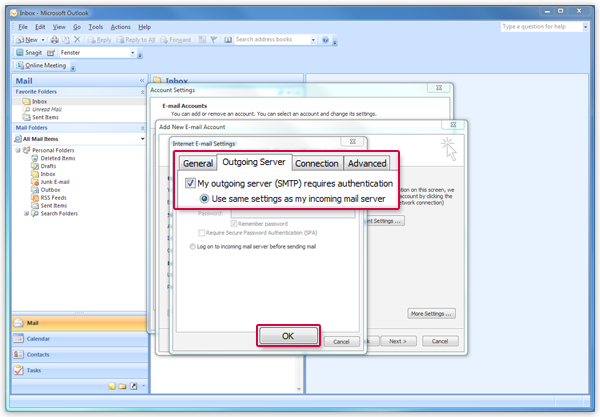Click Next in Add New E-mail Account
The height and width of the screenshot is (417, 600).
tap(398, 341)
